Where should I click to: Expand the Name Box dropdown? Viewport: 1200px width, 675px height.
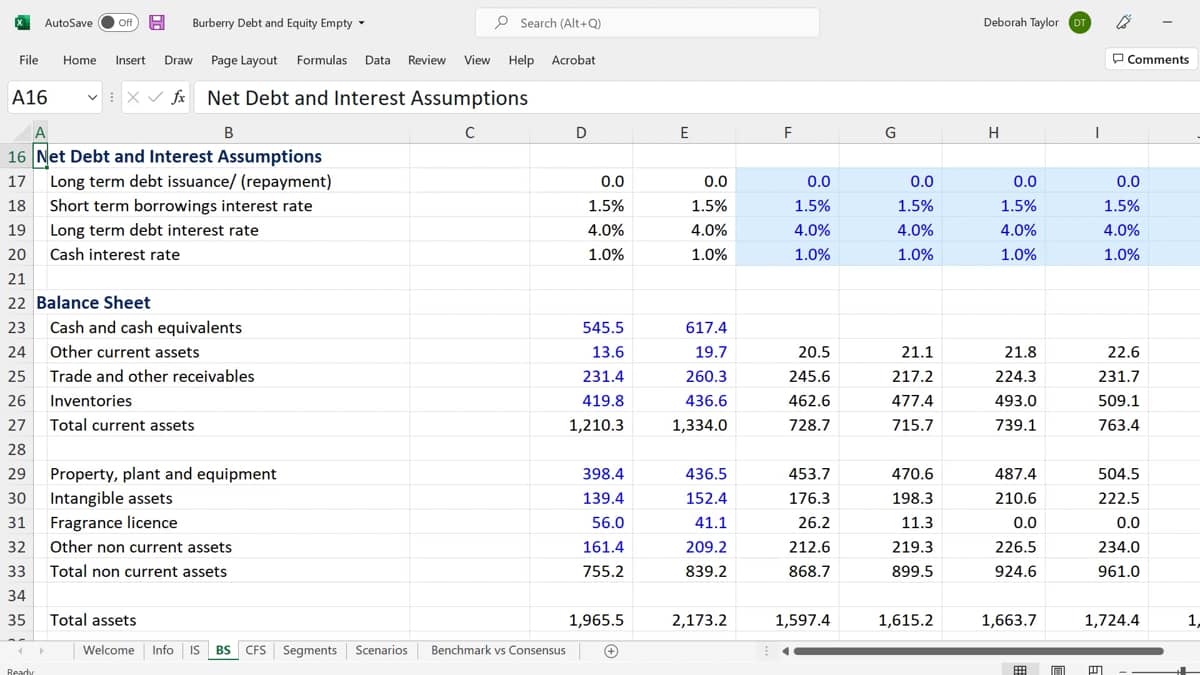[x=93, y=98]
